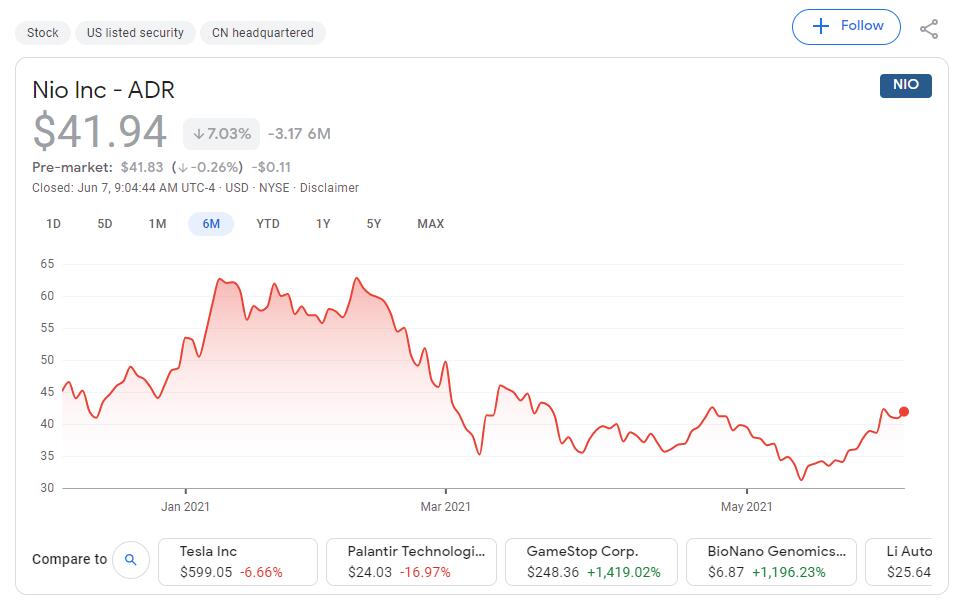
Task: Select the MAX time range
Action: 430,224
